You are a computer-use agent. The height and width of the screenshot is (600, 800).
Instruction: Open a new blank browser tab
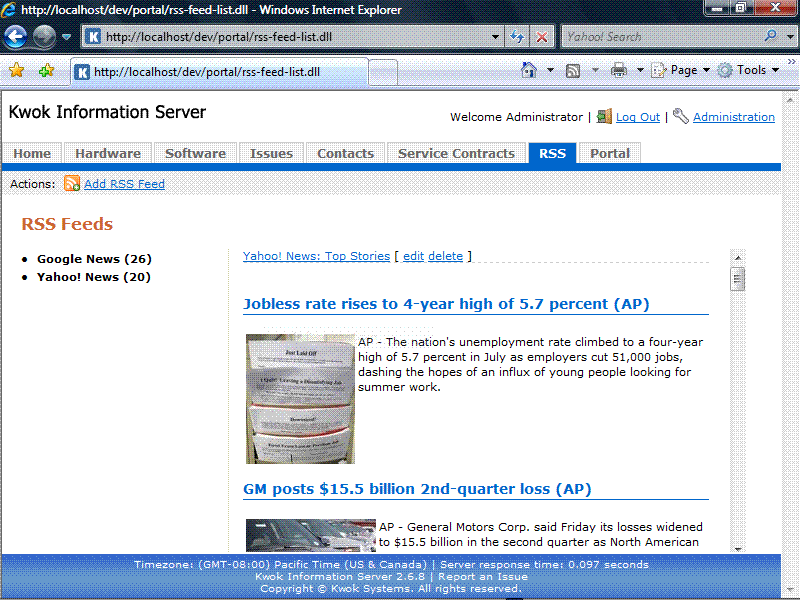383,72
